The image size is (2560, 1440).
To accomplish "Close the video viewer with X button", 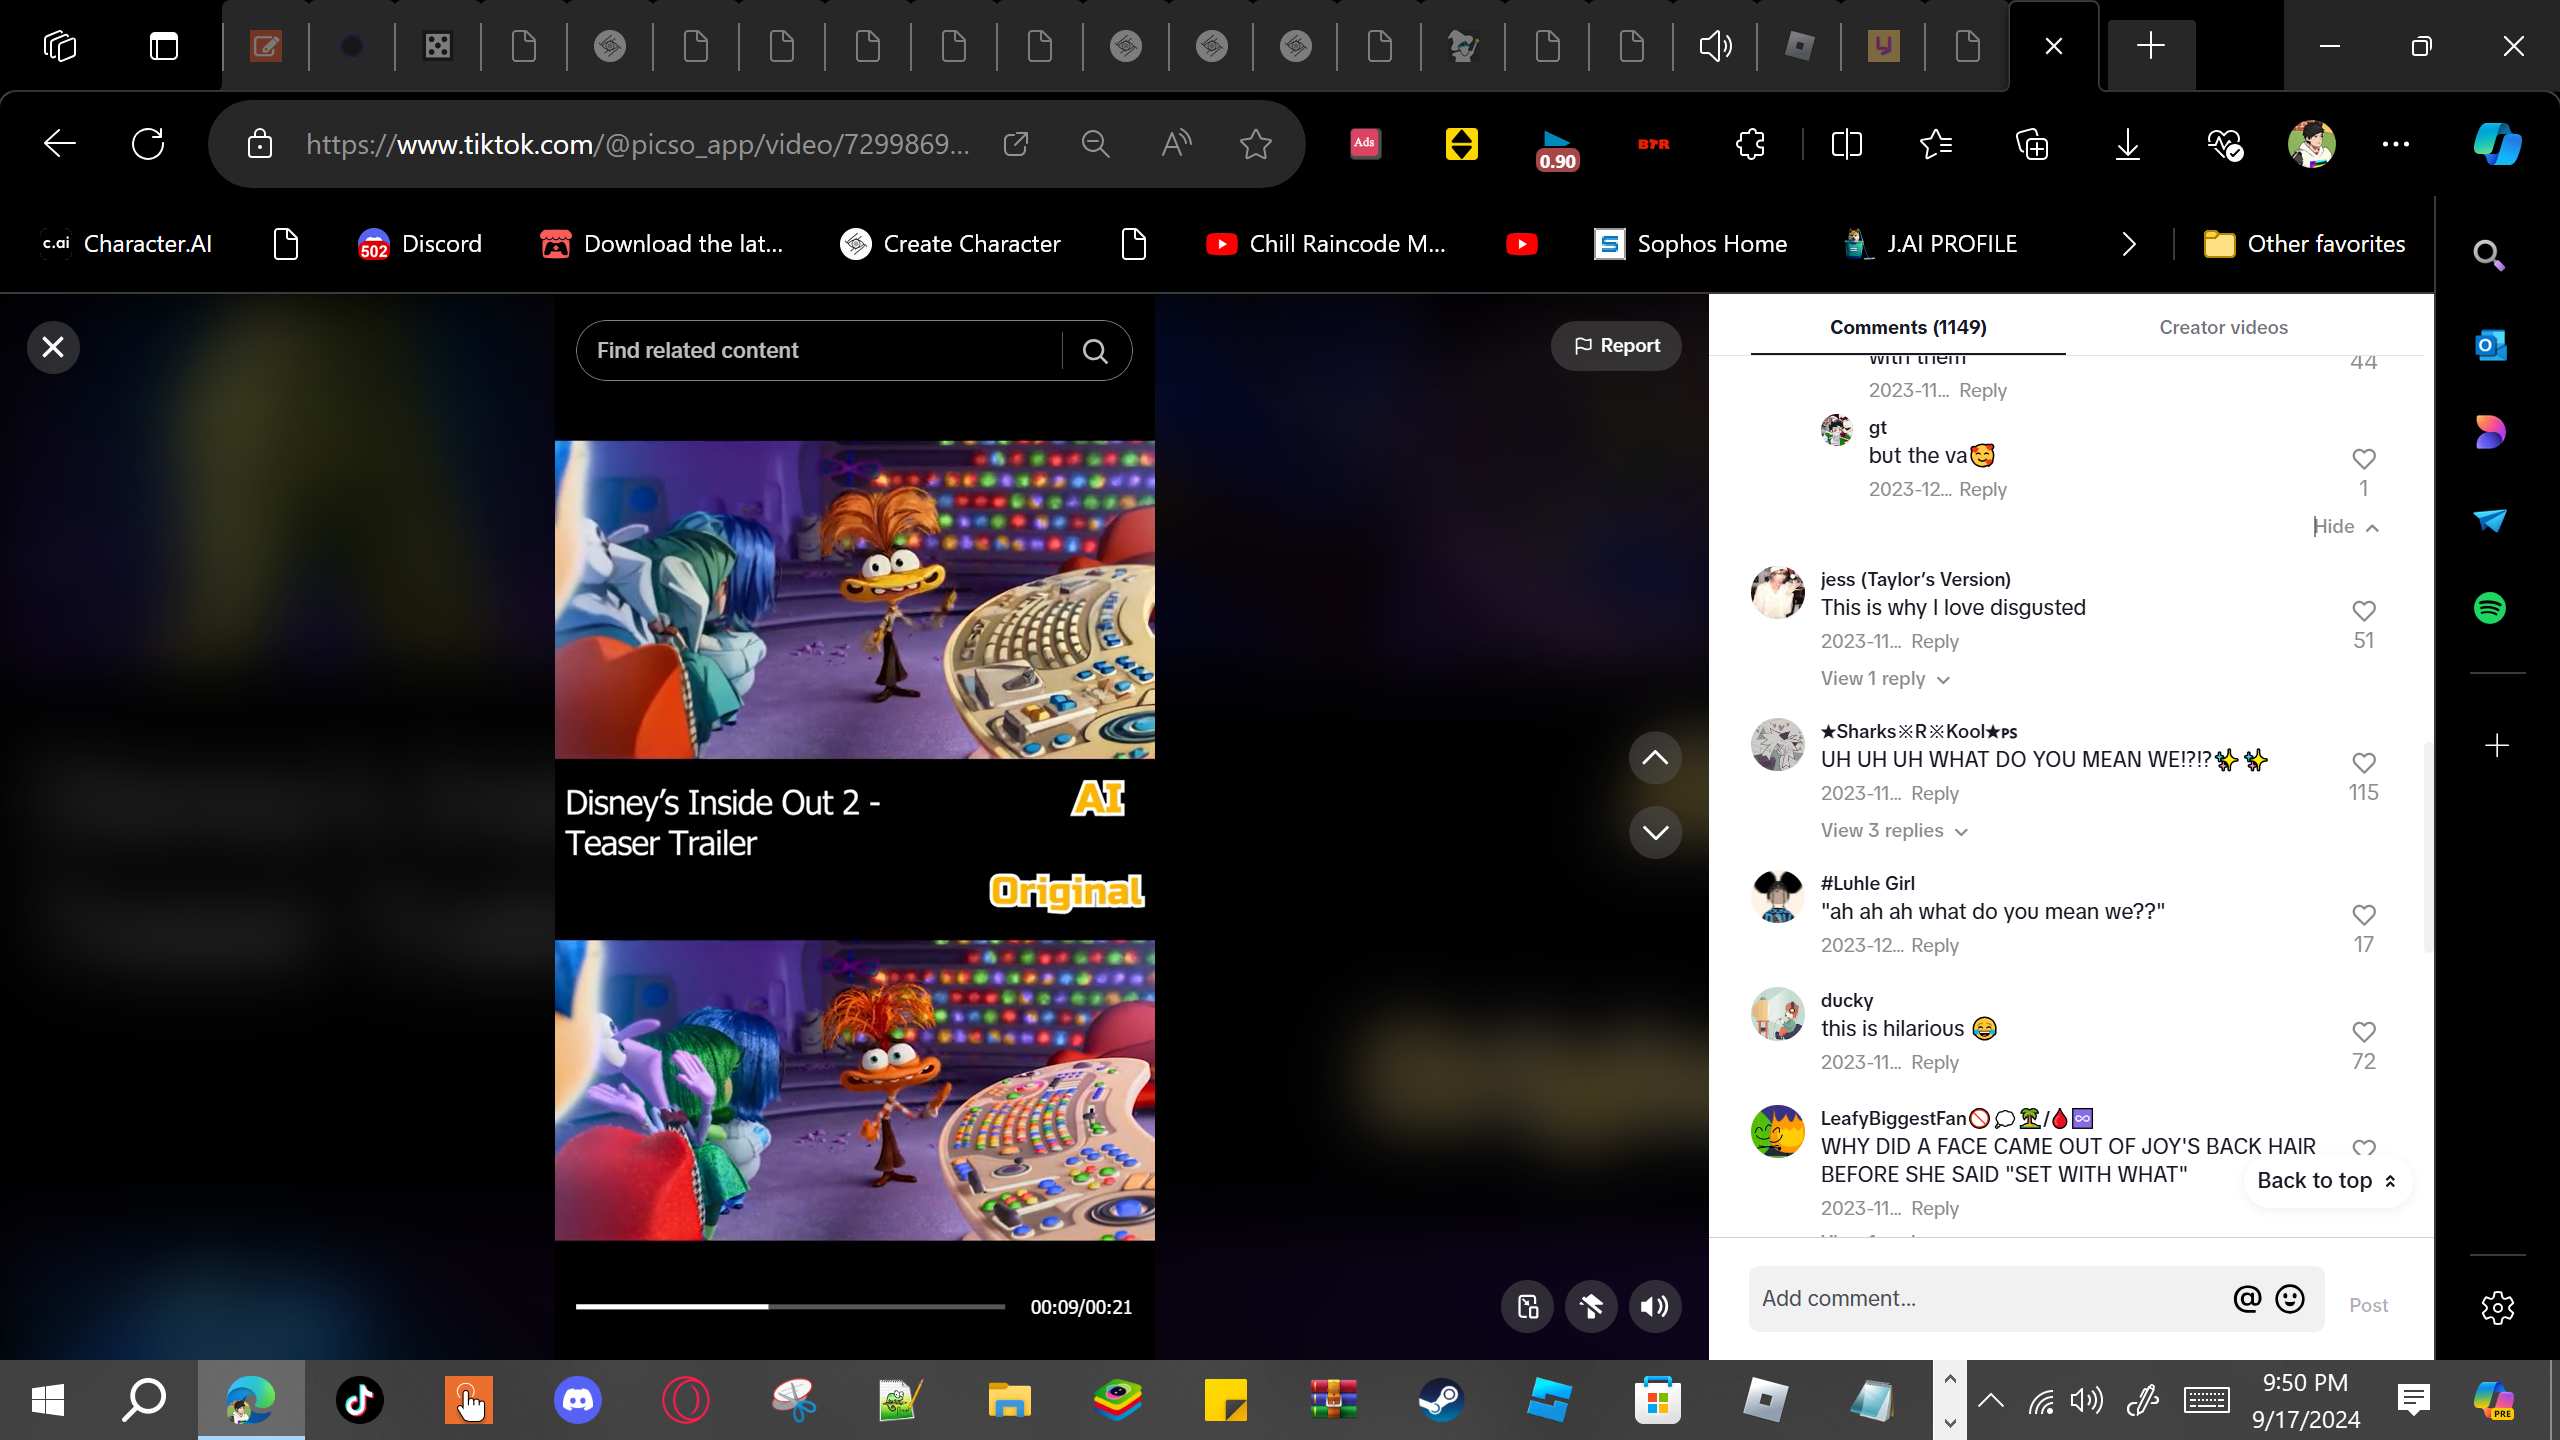I will (53, 347).
